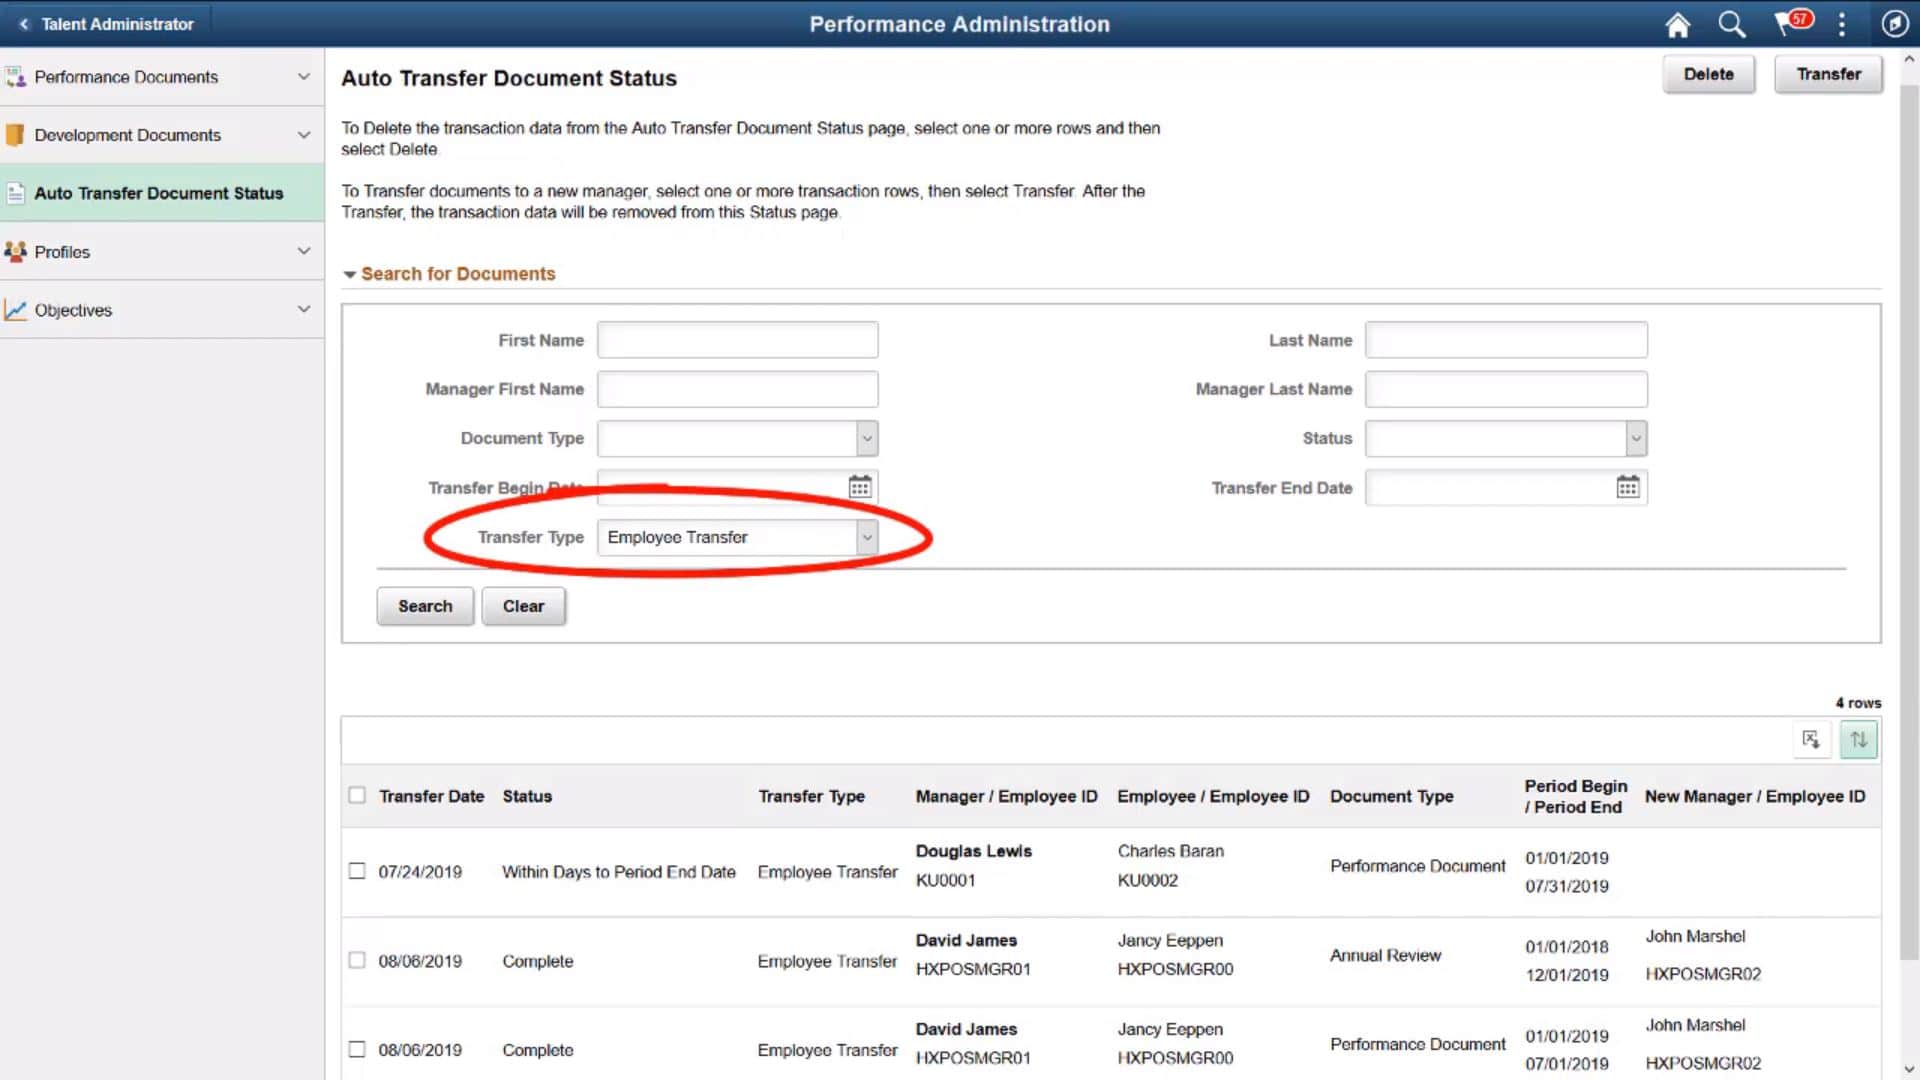This screenshot has width=1920, height=1080.
Task: Open the Profiles section in sidebar
Action: [63, 252]
